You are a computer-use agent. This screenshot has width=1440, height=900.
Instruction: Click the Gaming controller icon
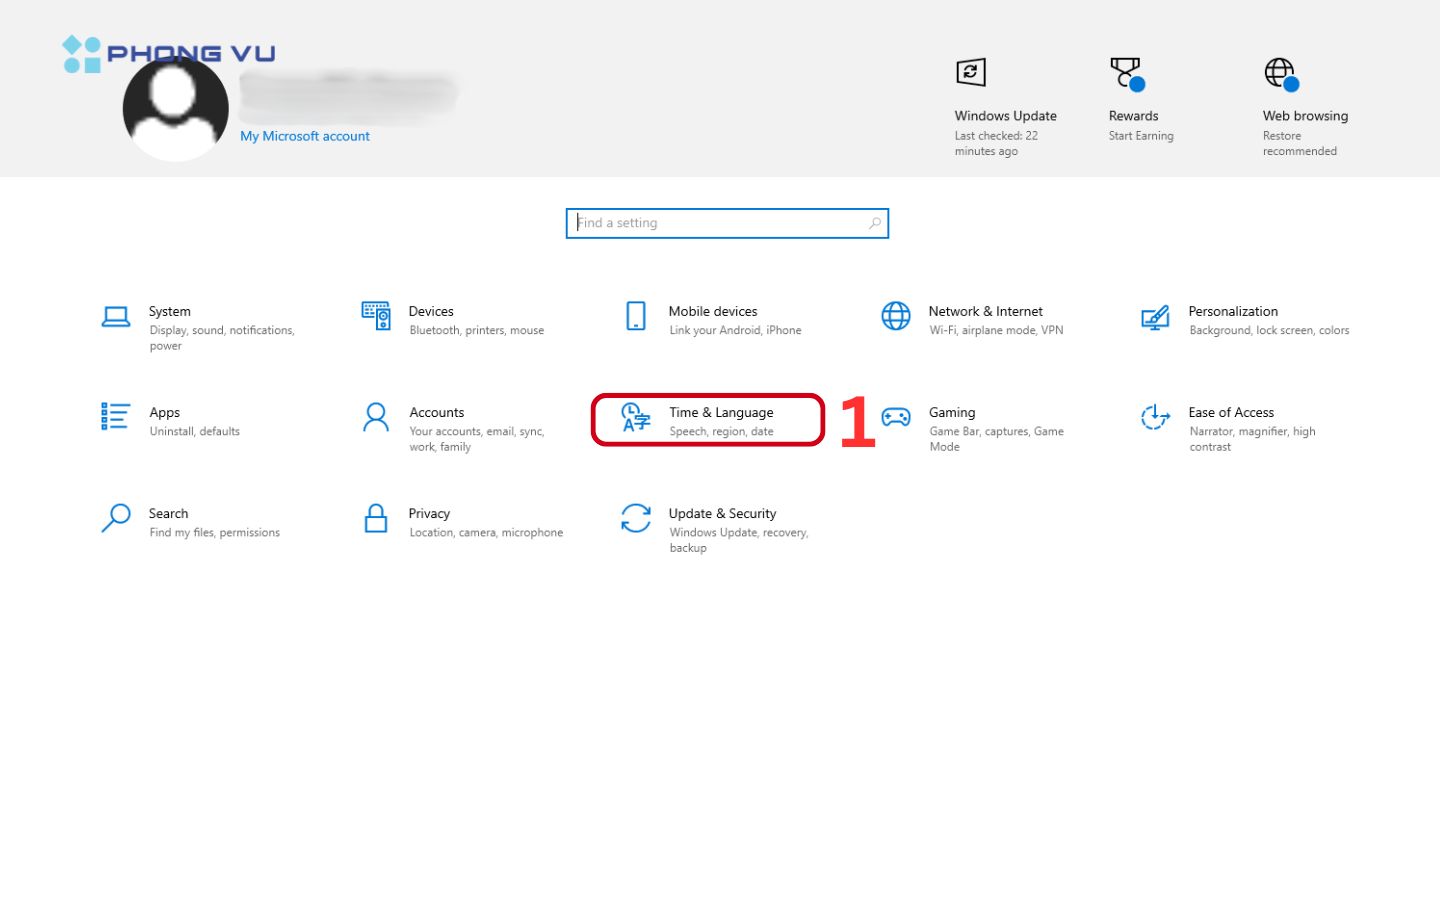(x=896, y=417)
